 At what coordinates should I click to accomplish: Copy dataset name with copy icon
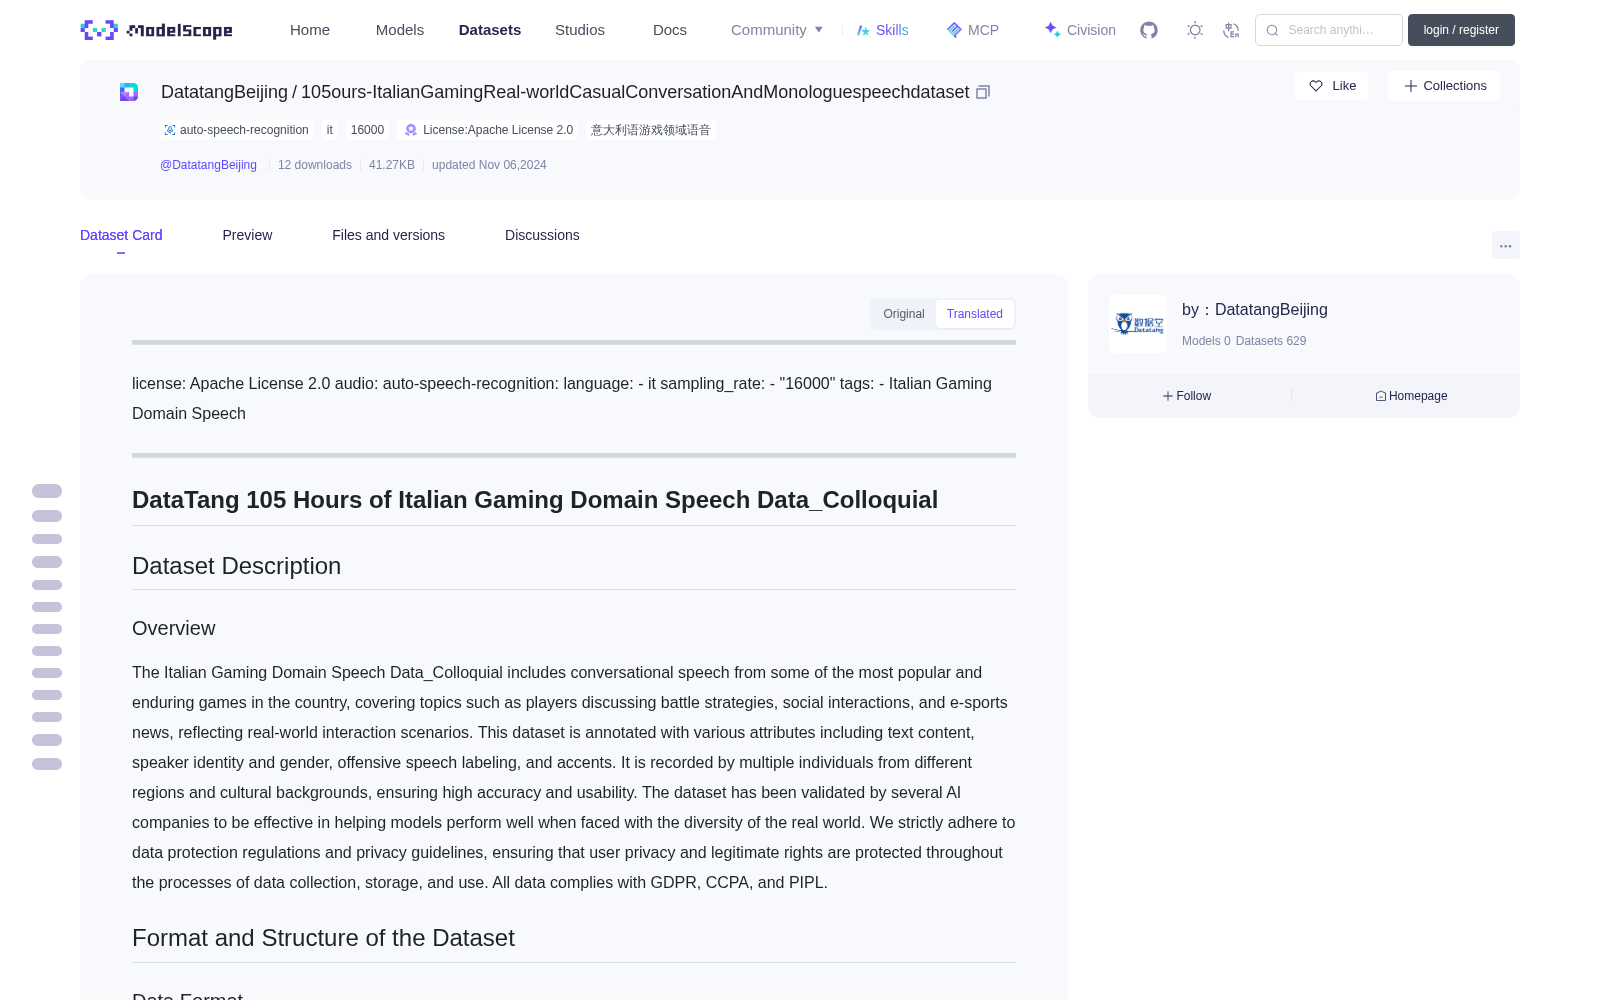[x=983, y=92]
